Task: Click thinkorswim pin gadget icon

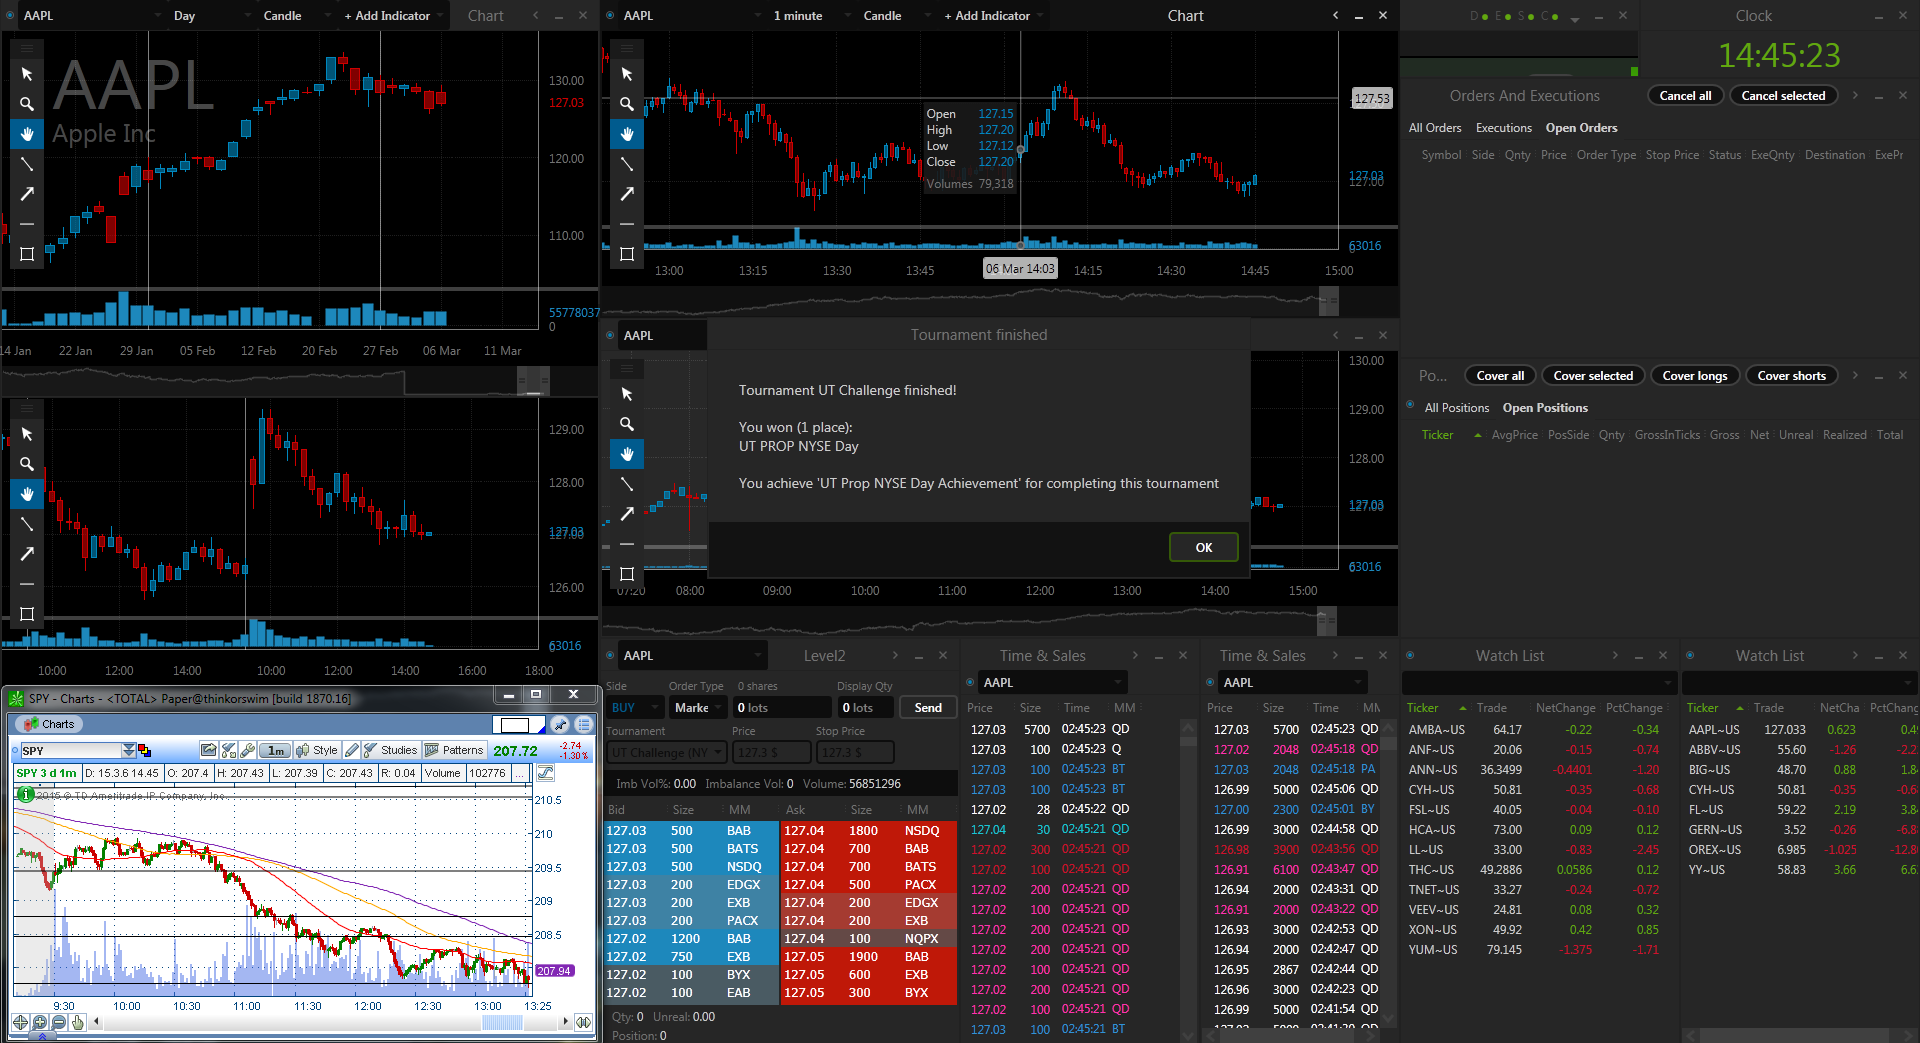Action: point(561,724)
